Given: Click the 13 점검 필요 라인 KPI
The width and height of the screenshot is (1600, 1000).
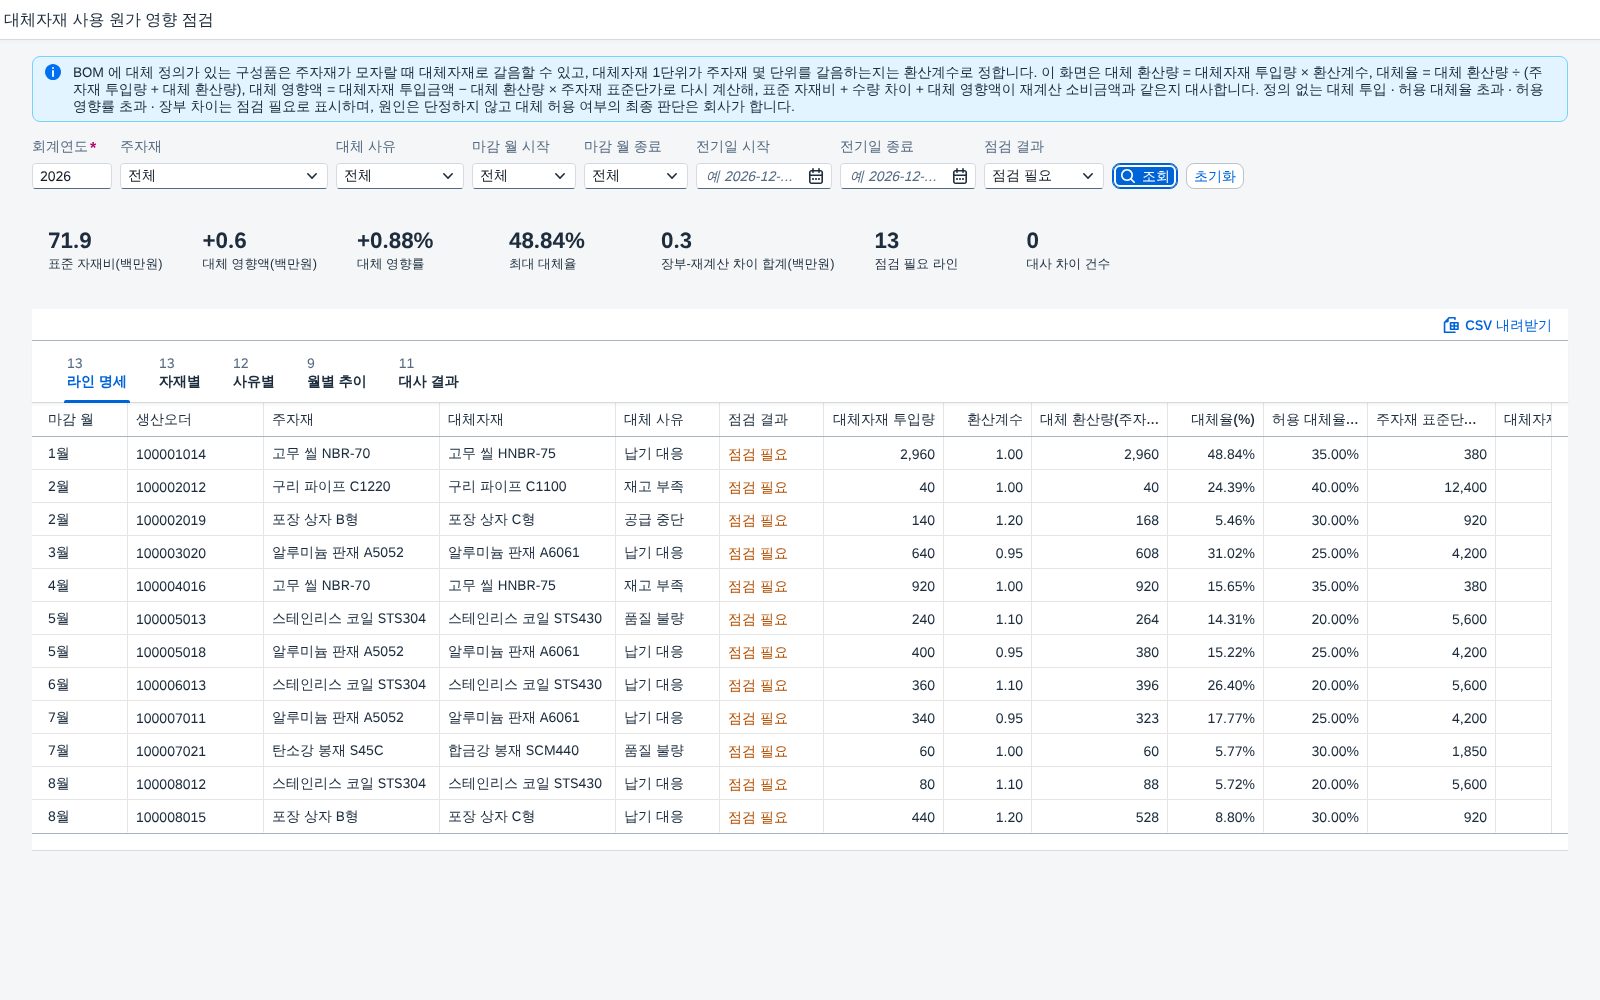Looking at the screenshot, I should pos(916,250).
